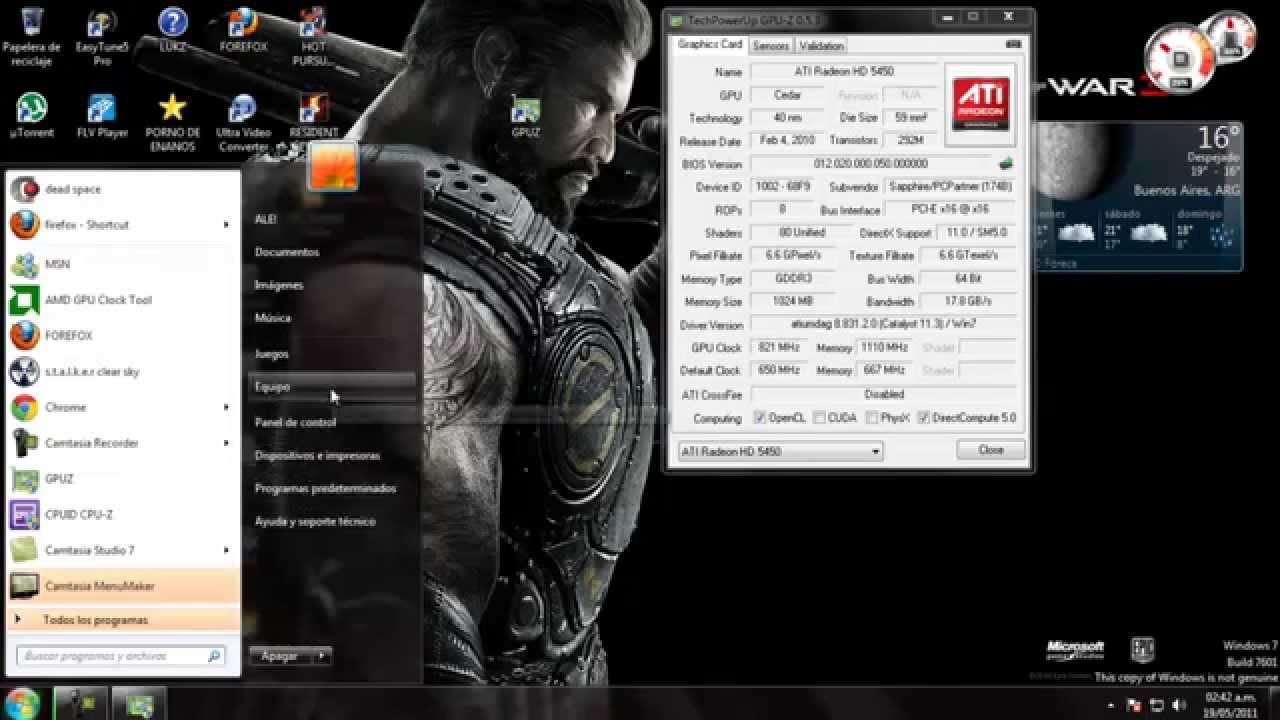Click the Memory Size value 1024 MB
The height and width of the screenshot is (720, 1280).
[793, 302]
